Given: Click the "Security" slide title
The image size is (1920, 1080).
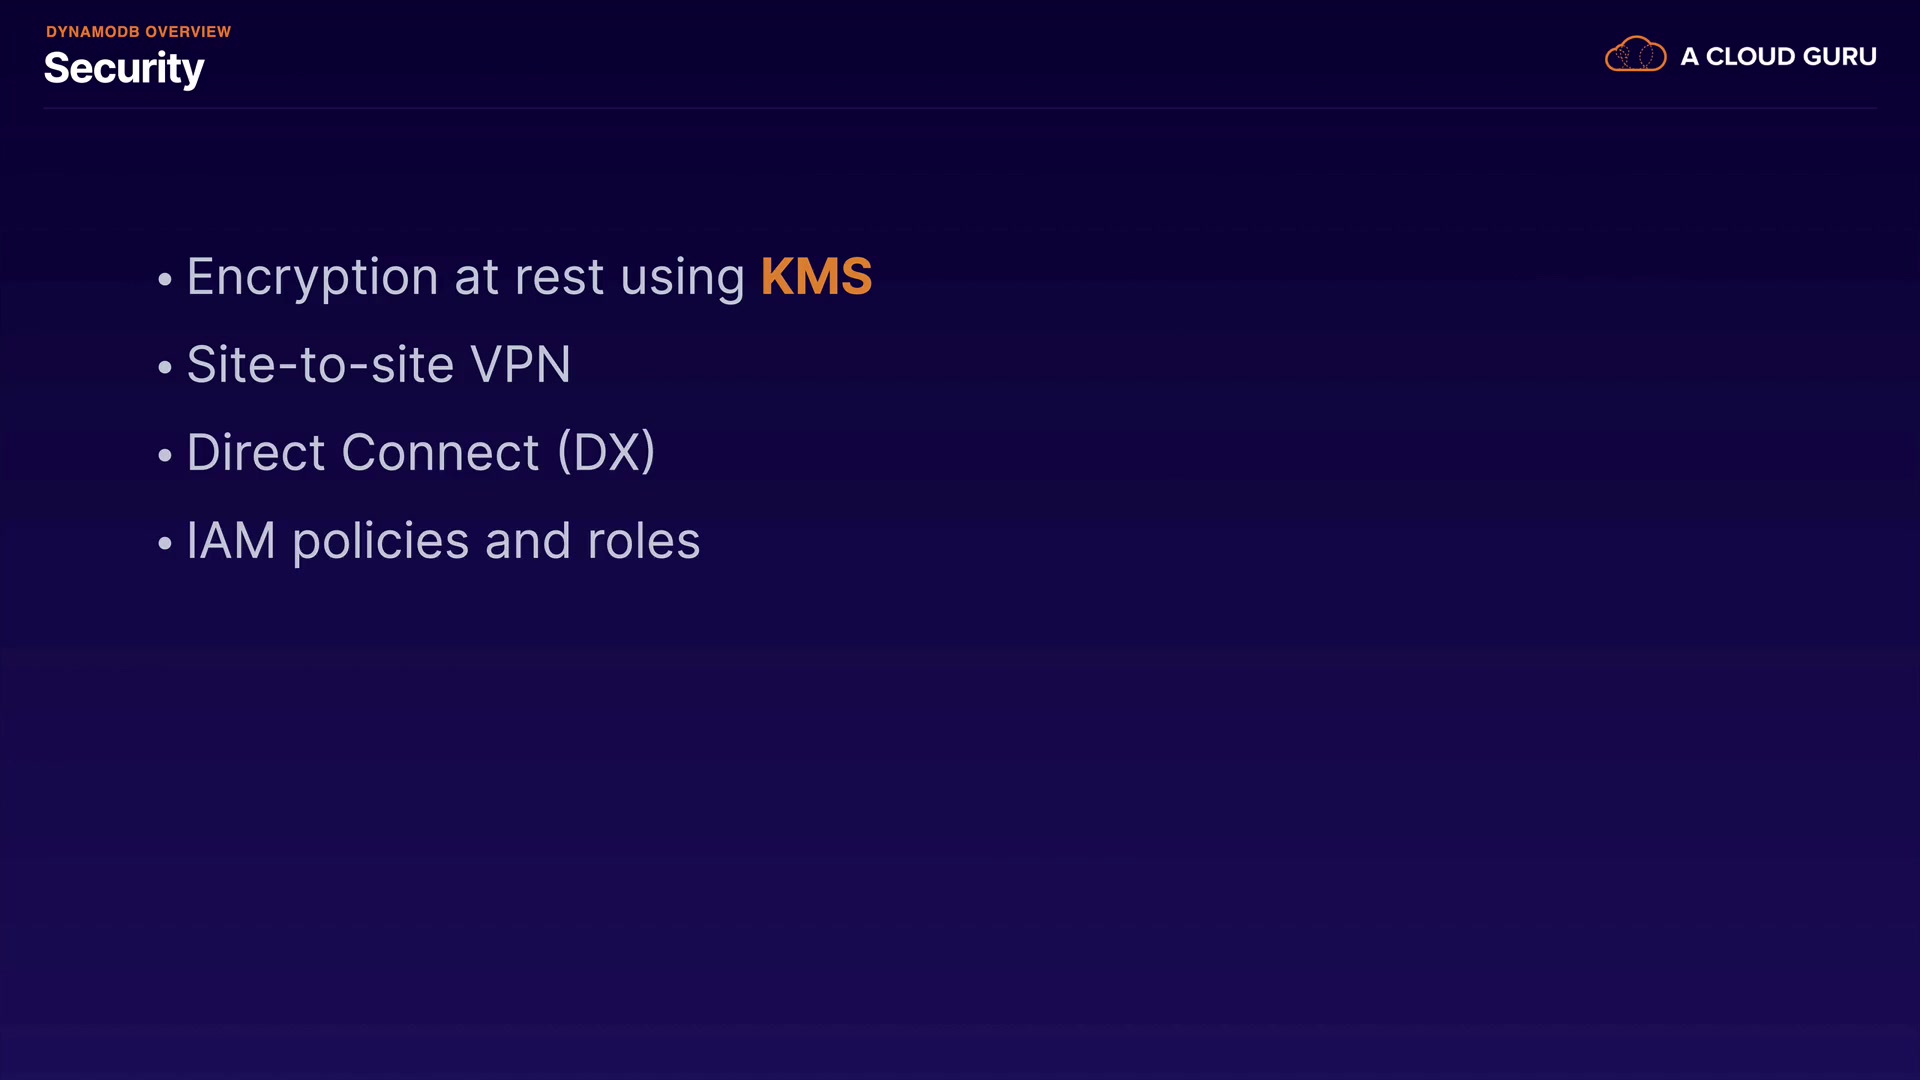Looking at the screenshot, I should (x=124, y=68).
